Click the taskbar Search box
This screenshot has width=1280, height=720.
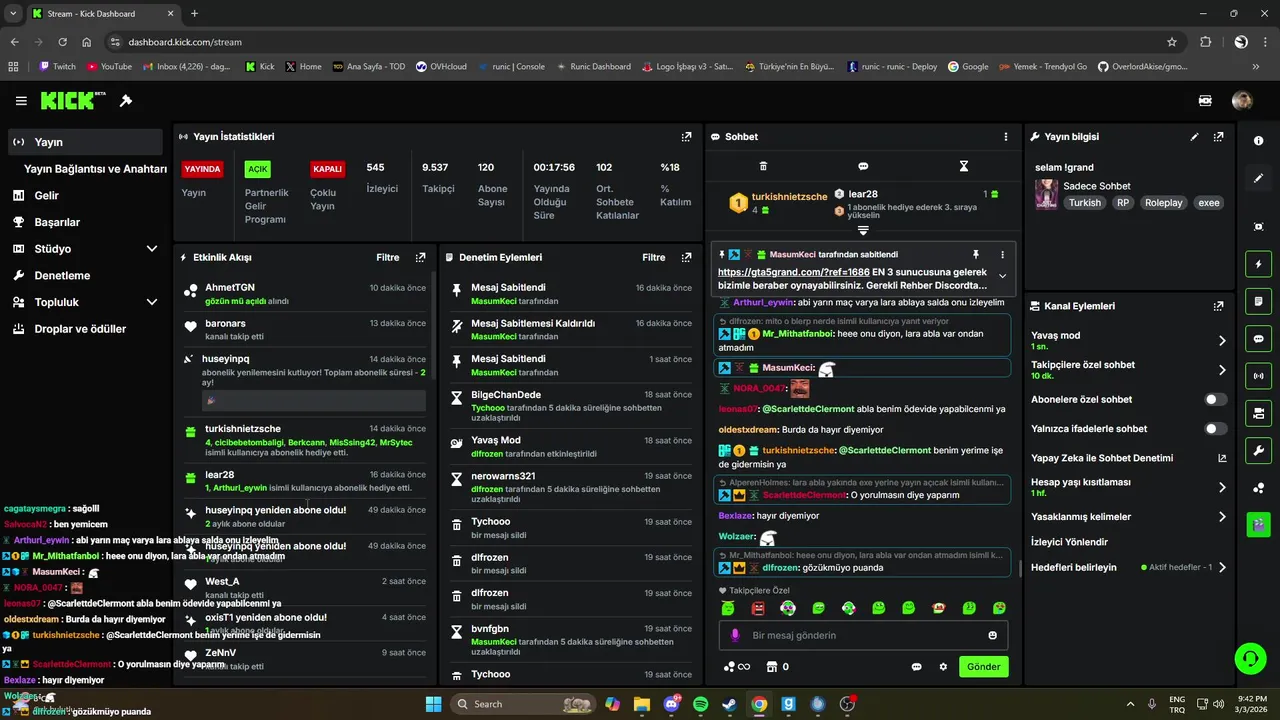(523, 704)
